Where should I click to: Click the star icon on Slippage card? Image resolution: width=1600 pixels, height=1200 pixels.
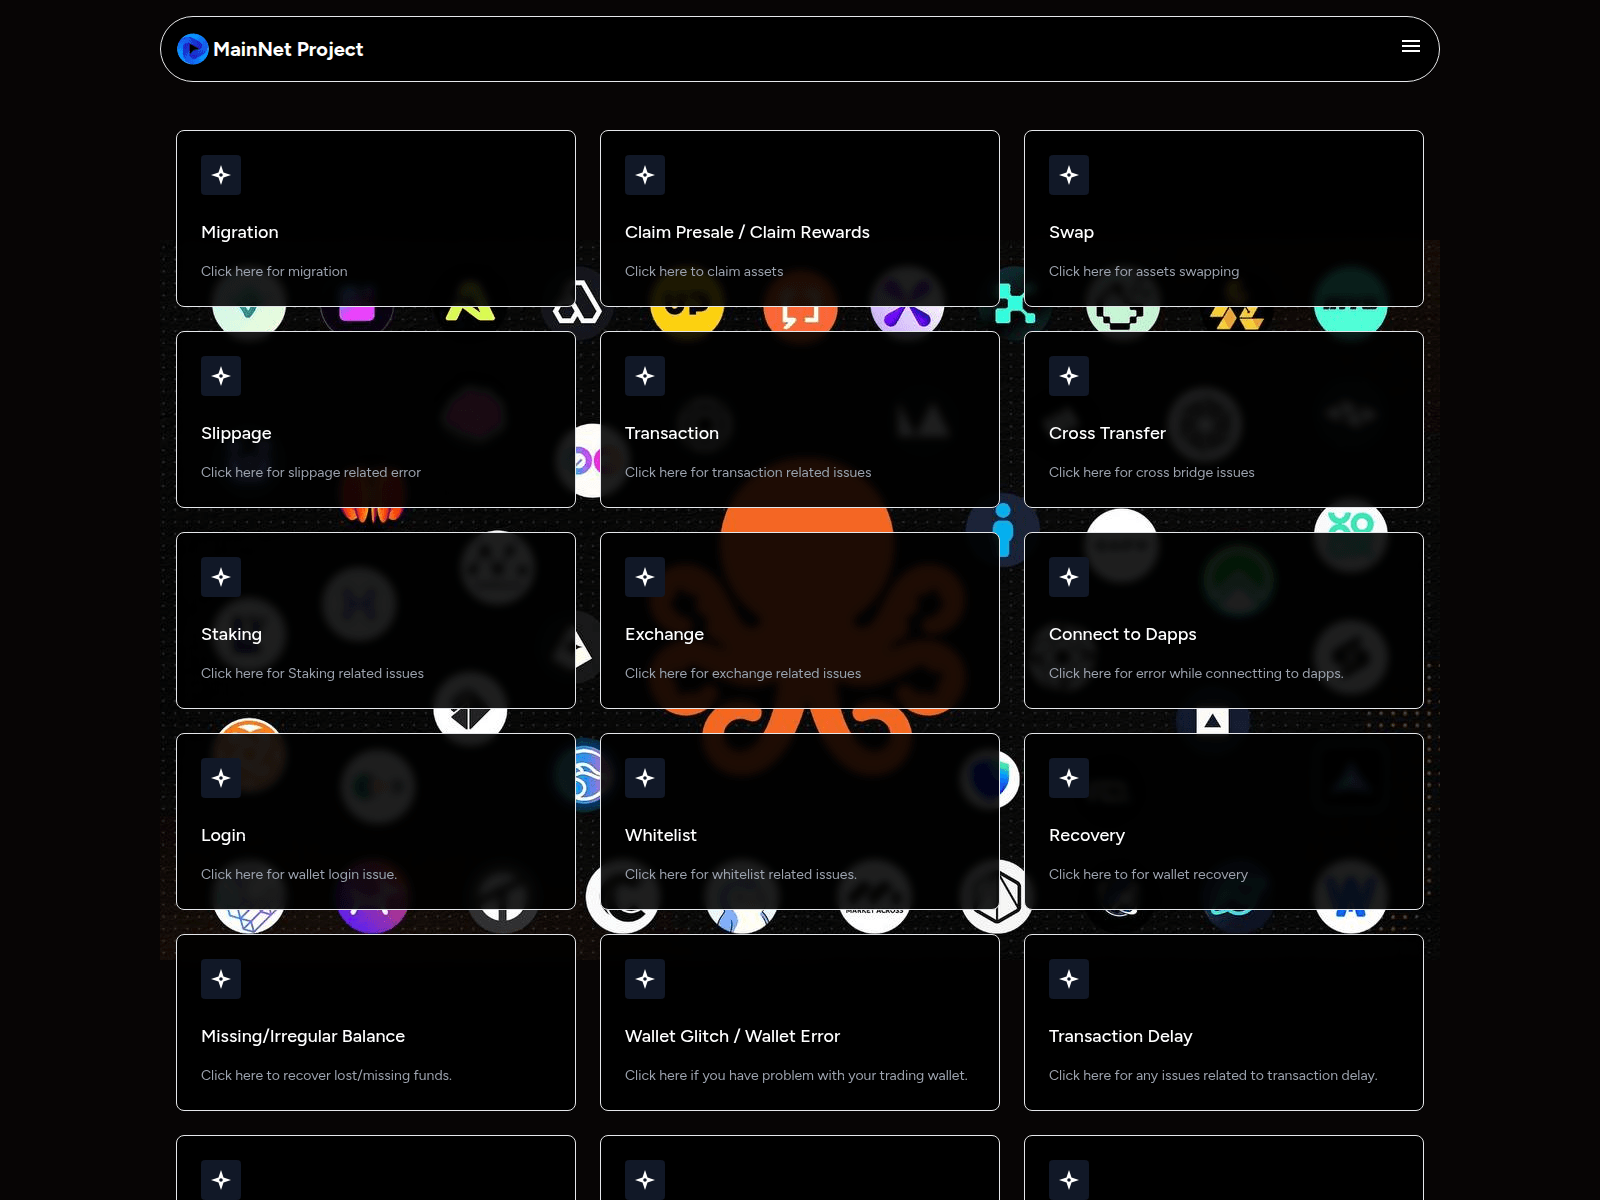(221, 376)
